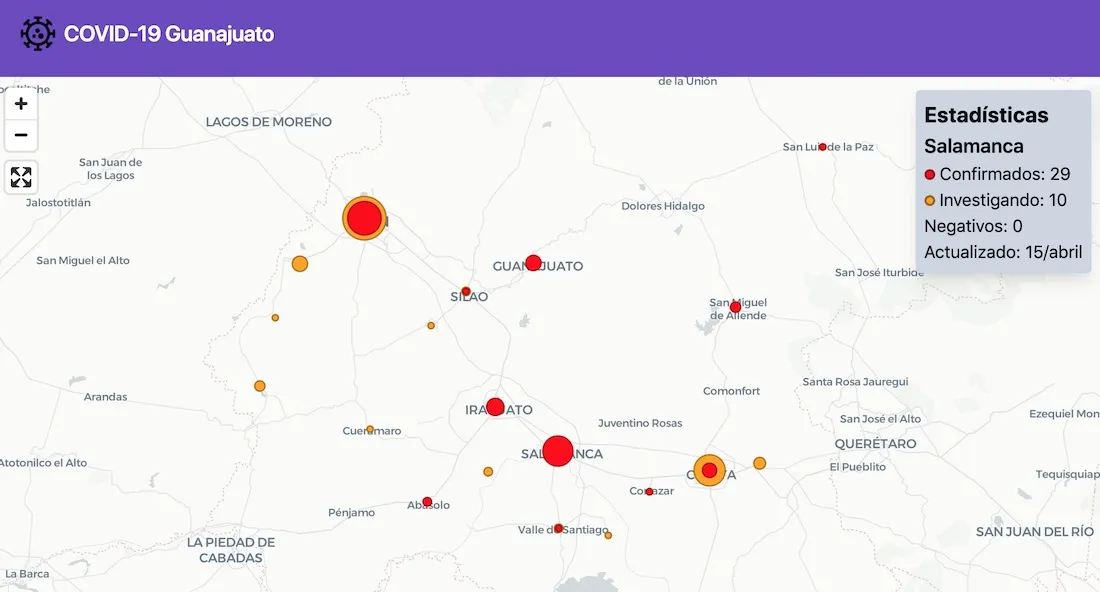Select the large red Salamanca marker
The width and height of the screenshot is (1100, 592).
558,451
